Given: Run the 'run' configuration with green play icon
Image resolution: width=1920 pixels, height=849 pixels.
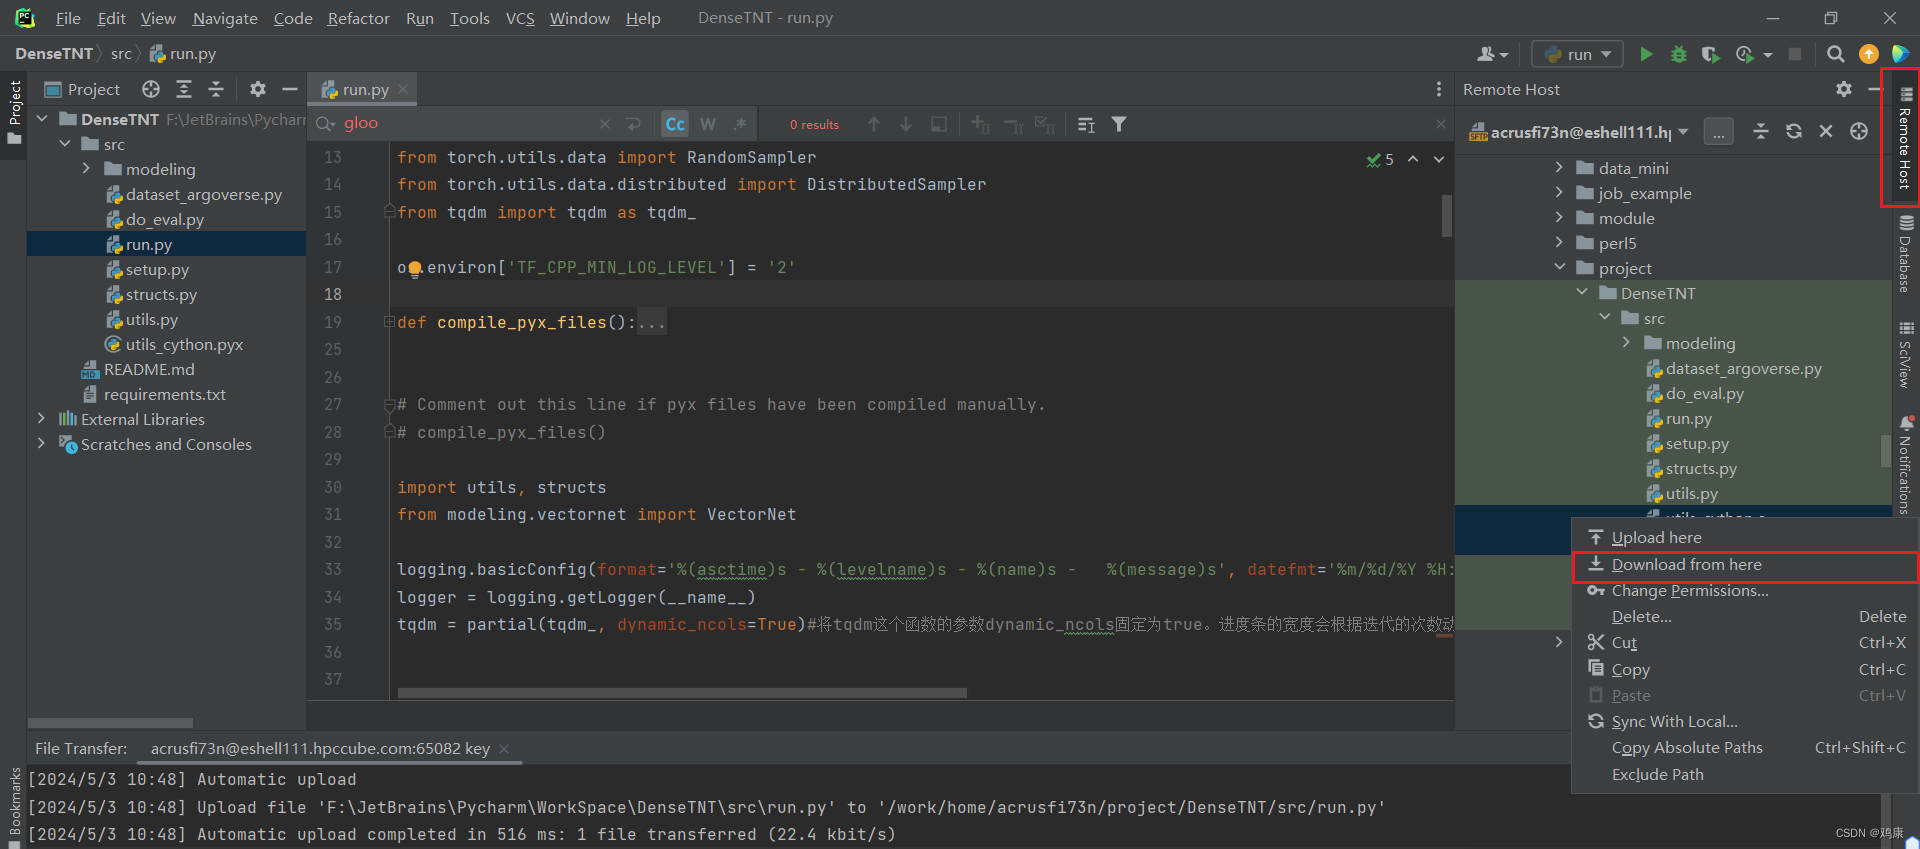Looking at the screenshot, I should pos(1646,54).
